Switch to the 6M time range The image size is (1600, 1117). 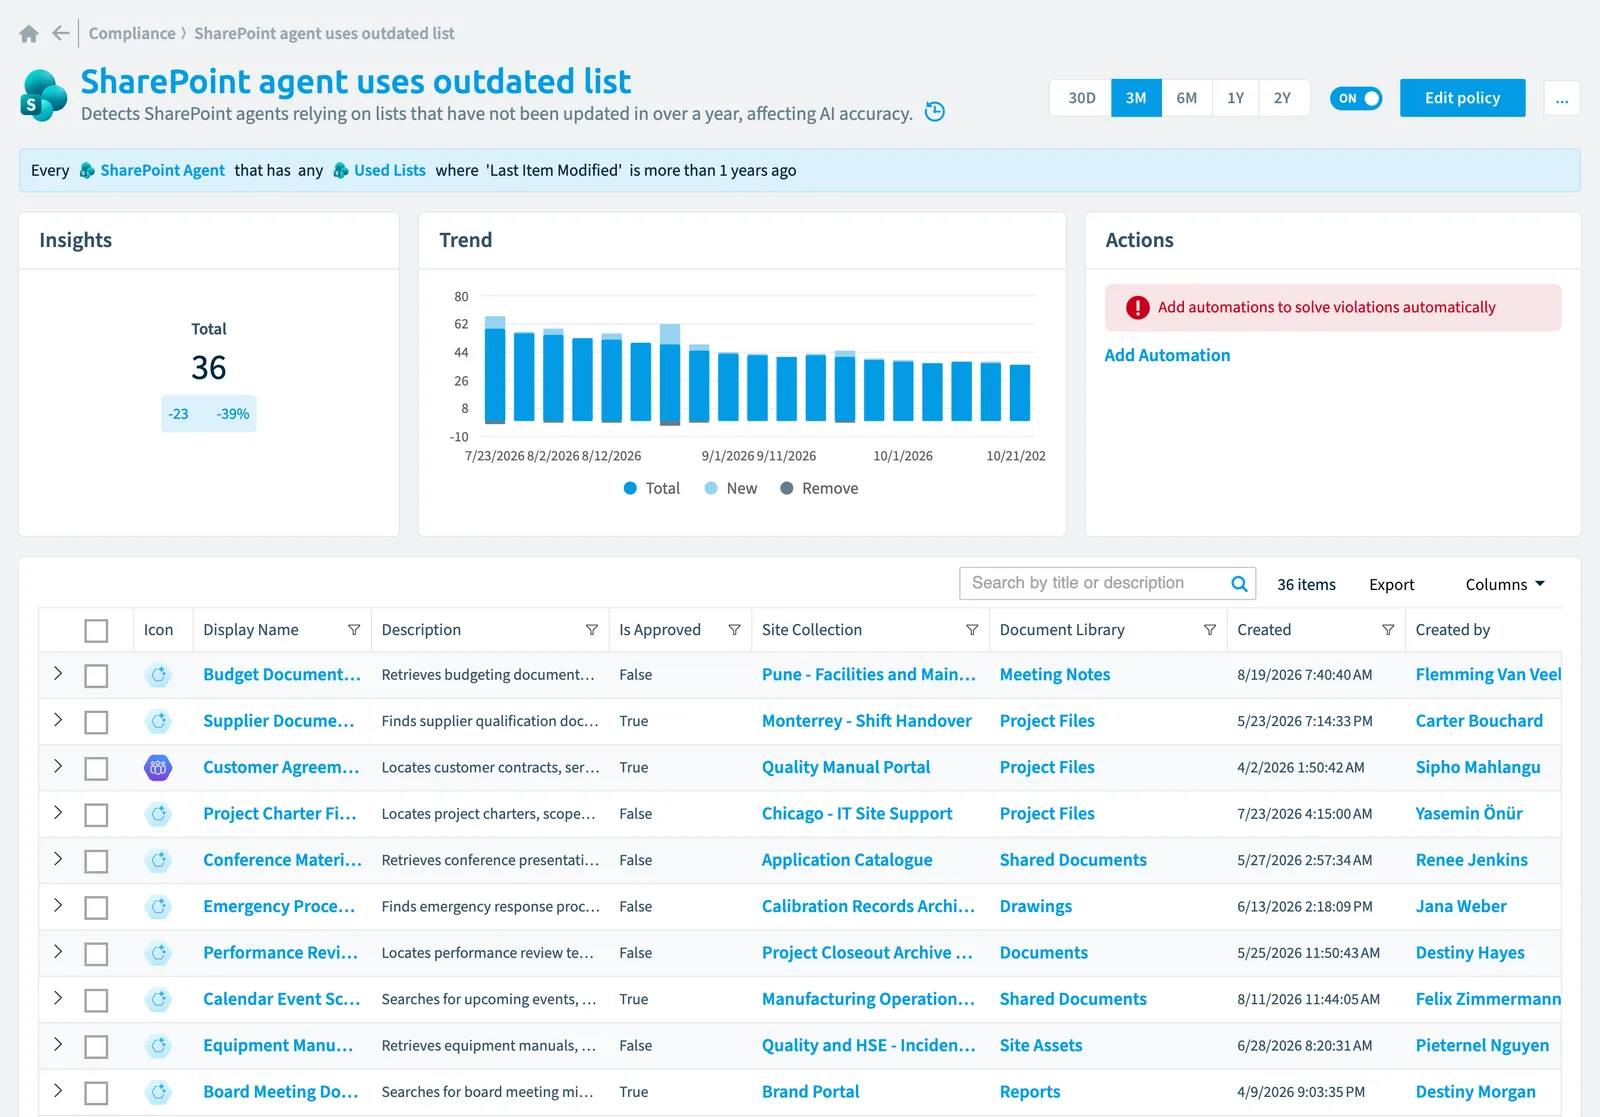pos(1186,98)
